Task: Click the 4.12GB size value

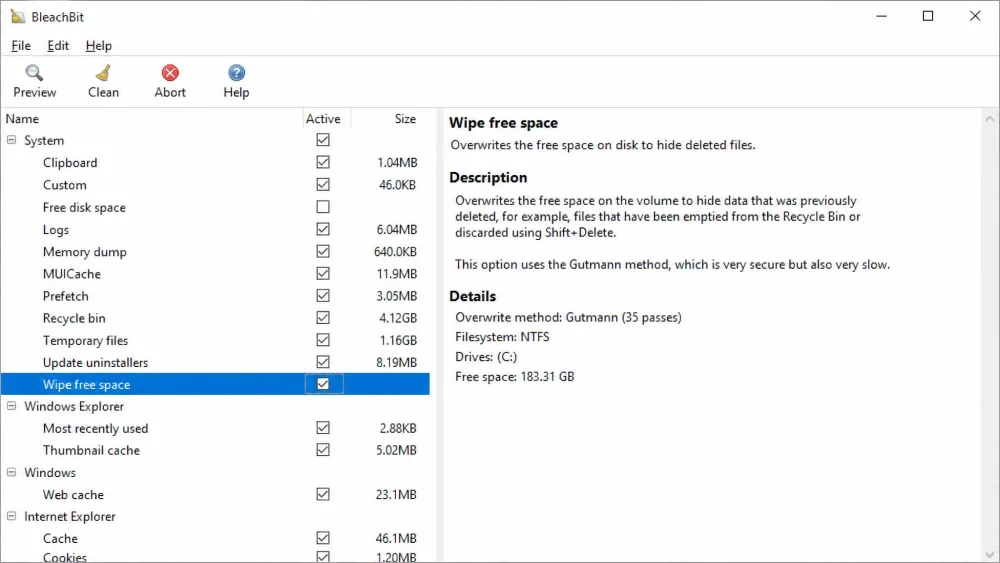Action: pyautogui.click(x=398, y=318)
